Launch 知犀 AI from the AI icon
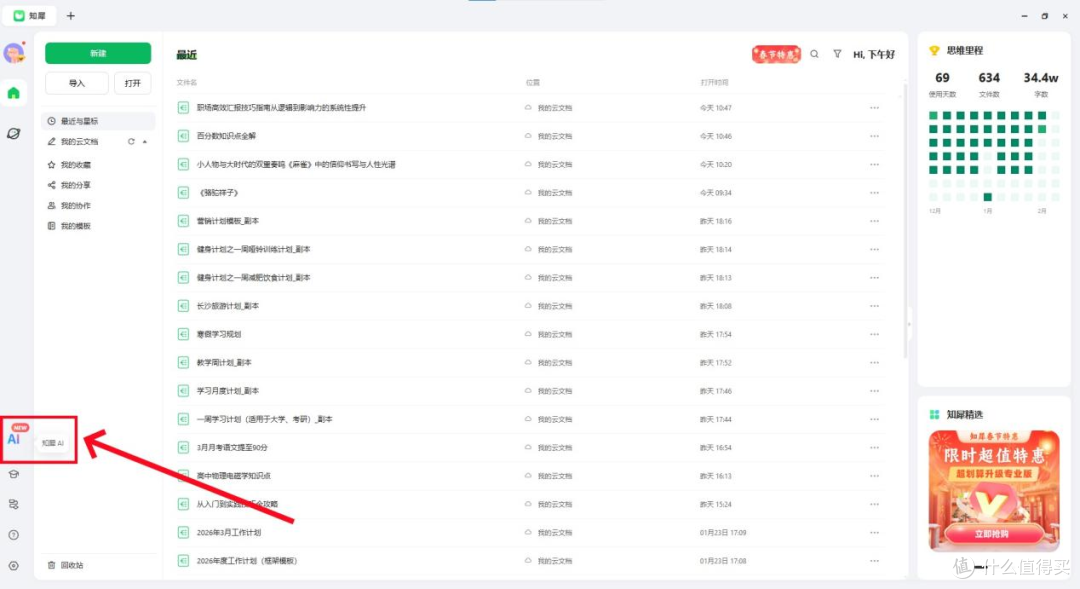The image size is (1080, 589). tap(14, 439)
